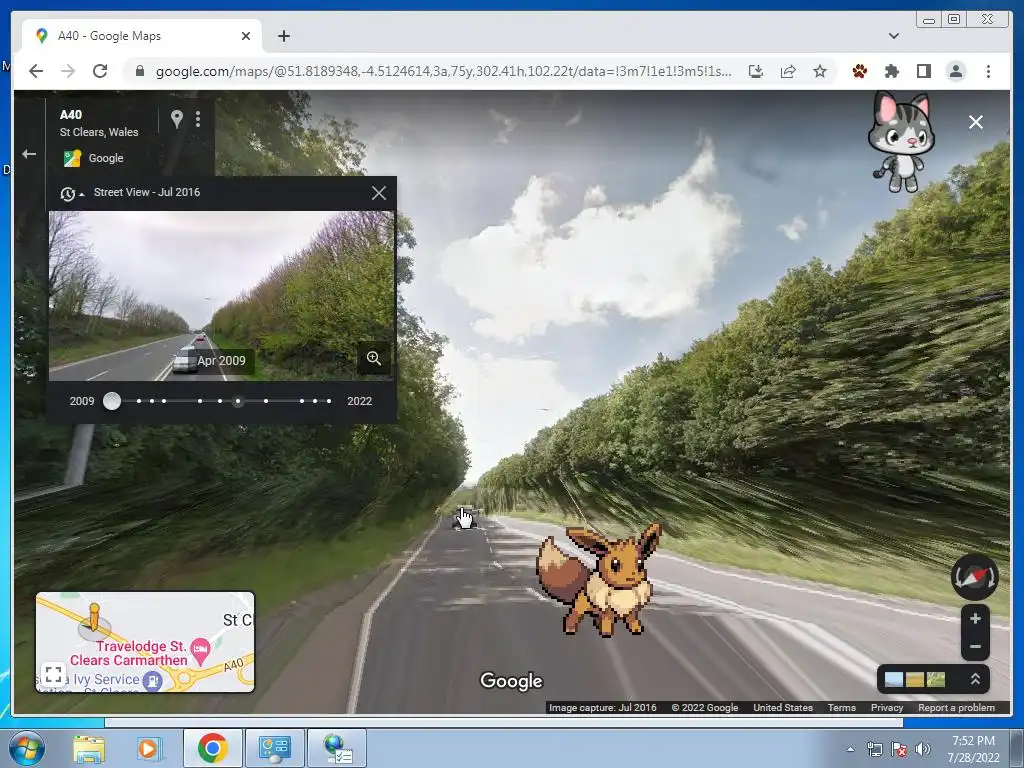Select the highlighted Jul 2016 timeline dot
This screenshot has width=1024, height=768.
pos(238,401)
